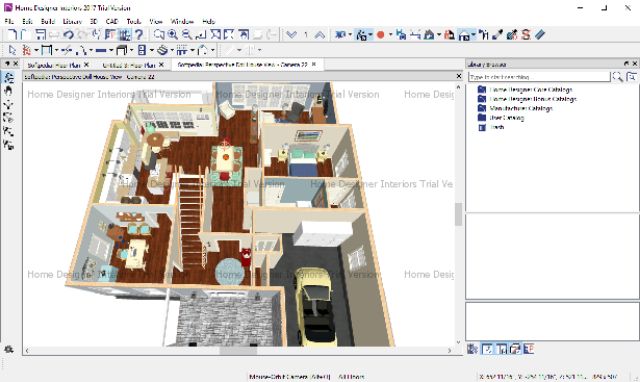Image resolution: width=640 pixels, height=382 pixels.
Task: Click the library search text field
Action: (539, 77)
